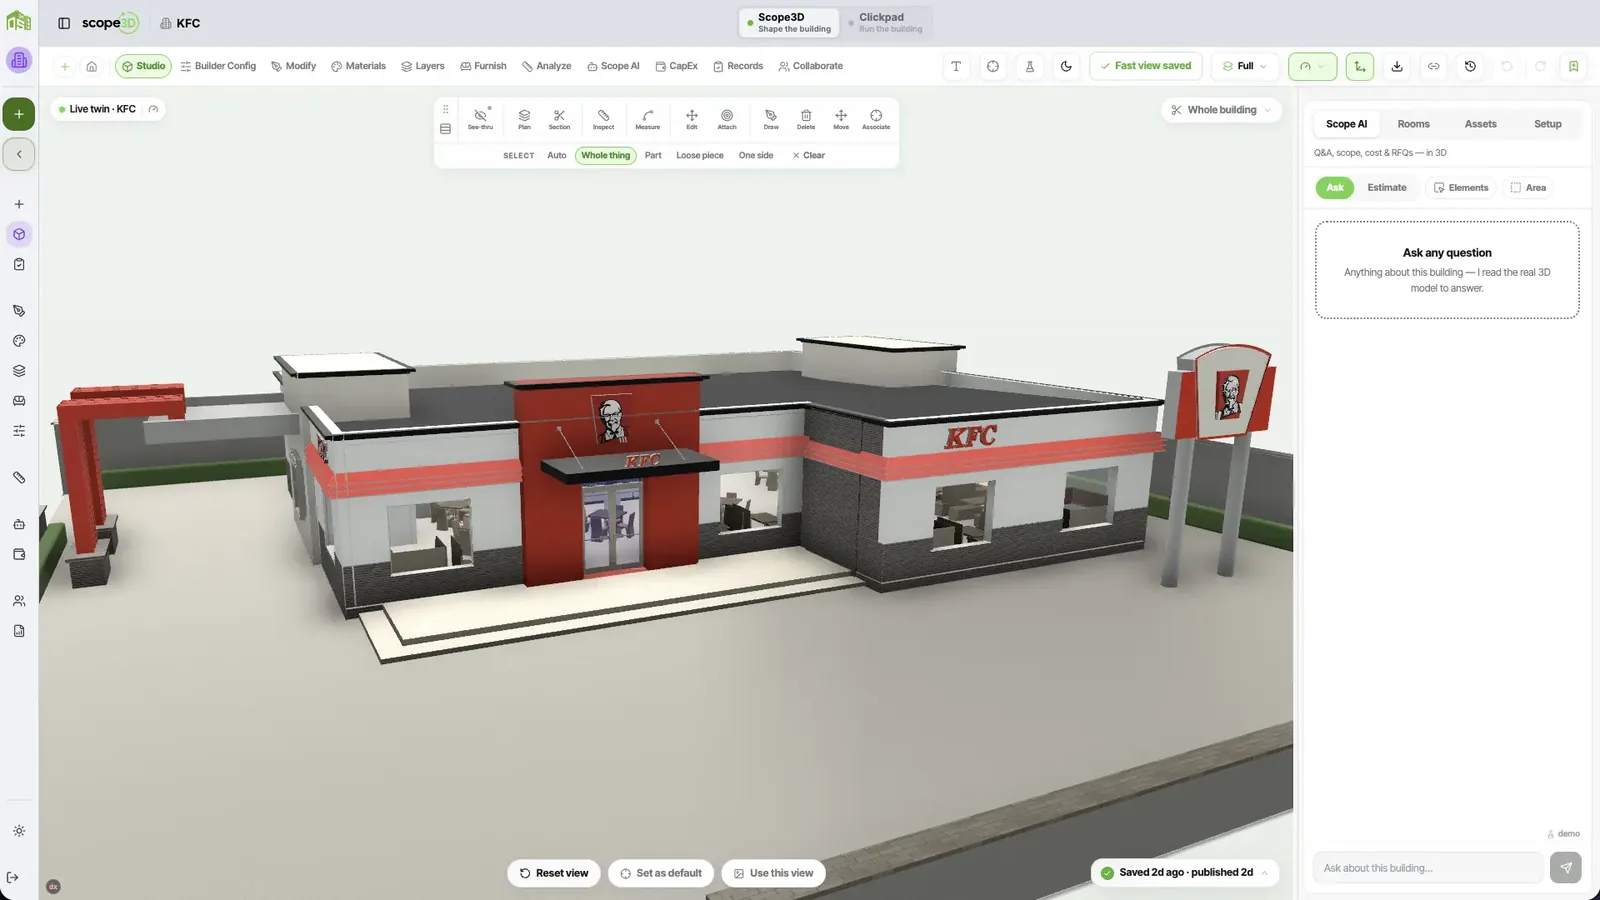Click the home icon in the toolbar
This screenshot has height=900, width=1600.
click(x=92, y=66)
